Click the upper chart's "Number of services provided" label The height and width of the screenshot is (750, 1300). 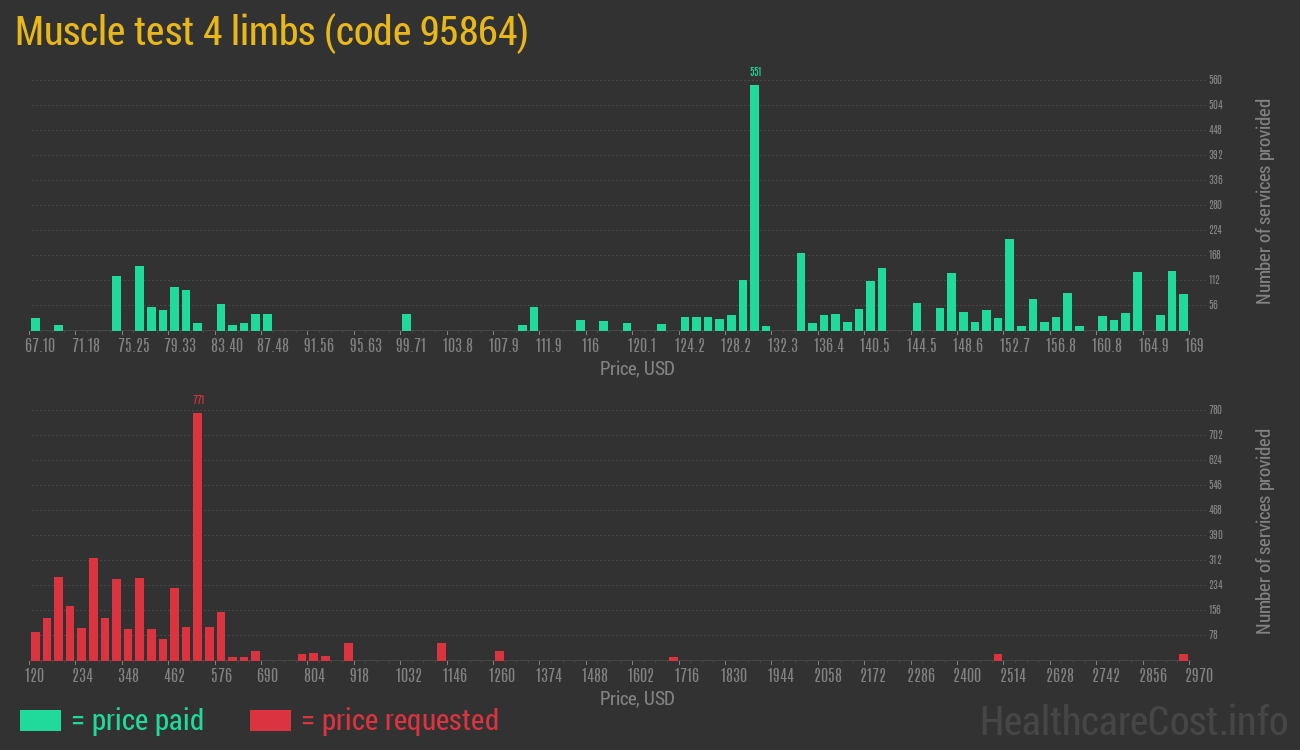click(x=1264, y=201)
